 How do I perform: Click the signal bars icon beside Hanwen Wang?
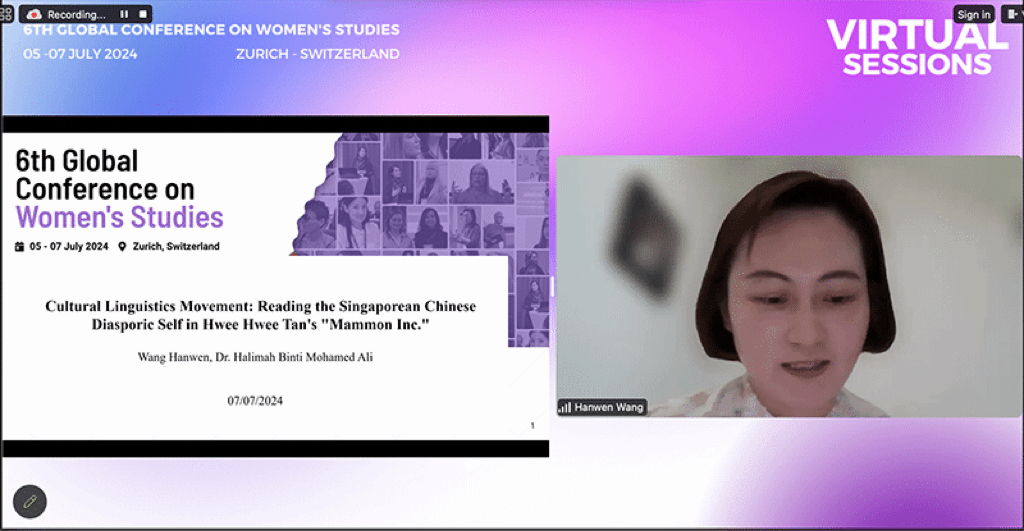(565, 407)
